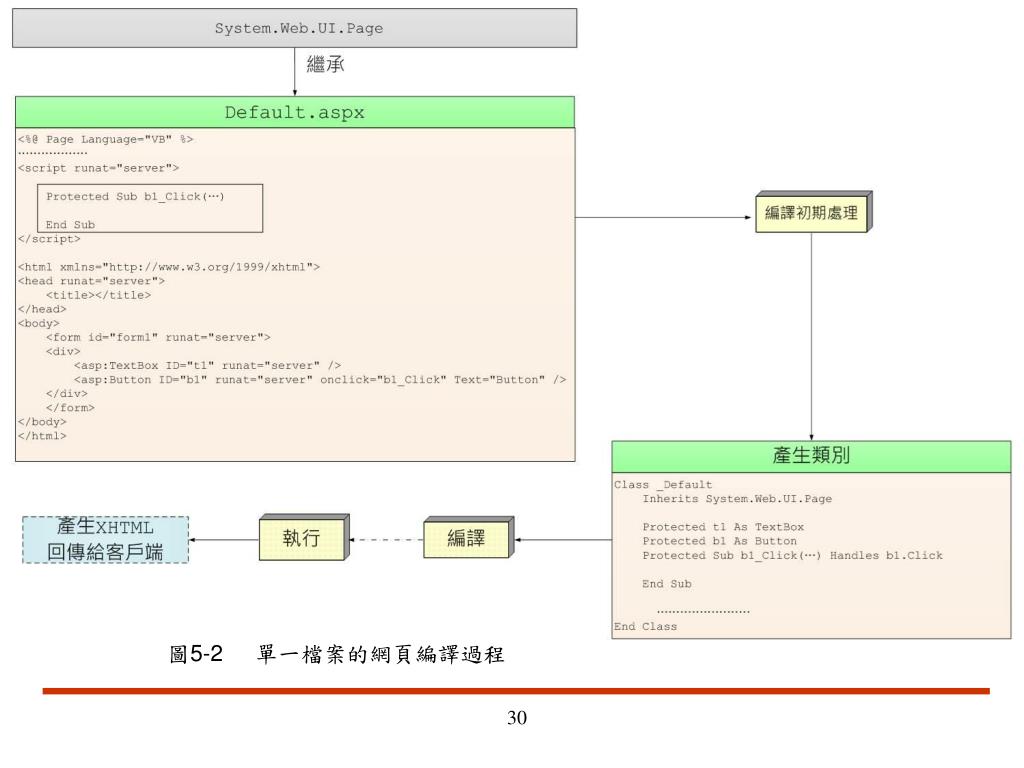Click the 執行 process box
The height and width of the screenshot is (768, 1024).
[x=304, y=537]
